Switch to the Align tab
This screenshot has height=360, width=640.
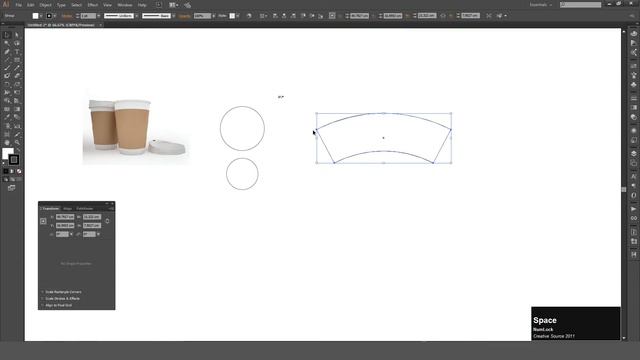67,209
